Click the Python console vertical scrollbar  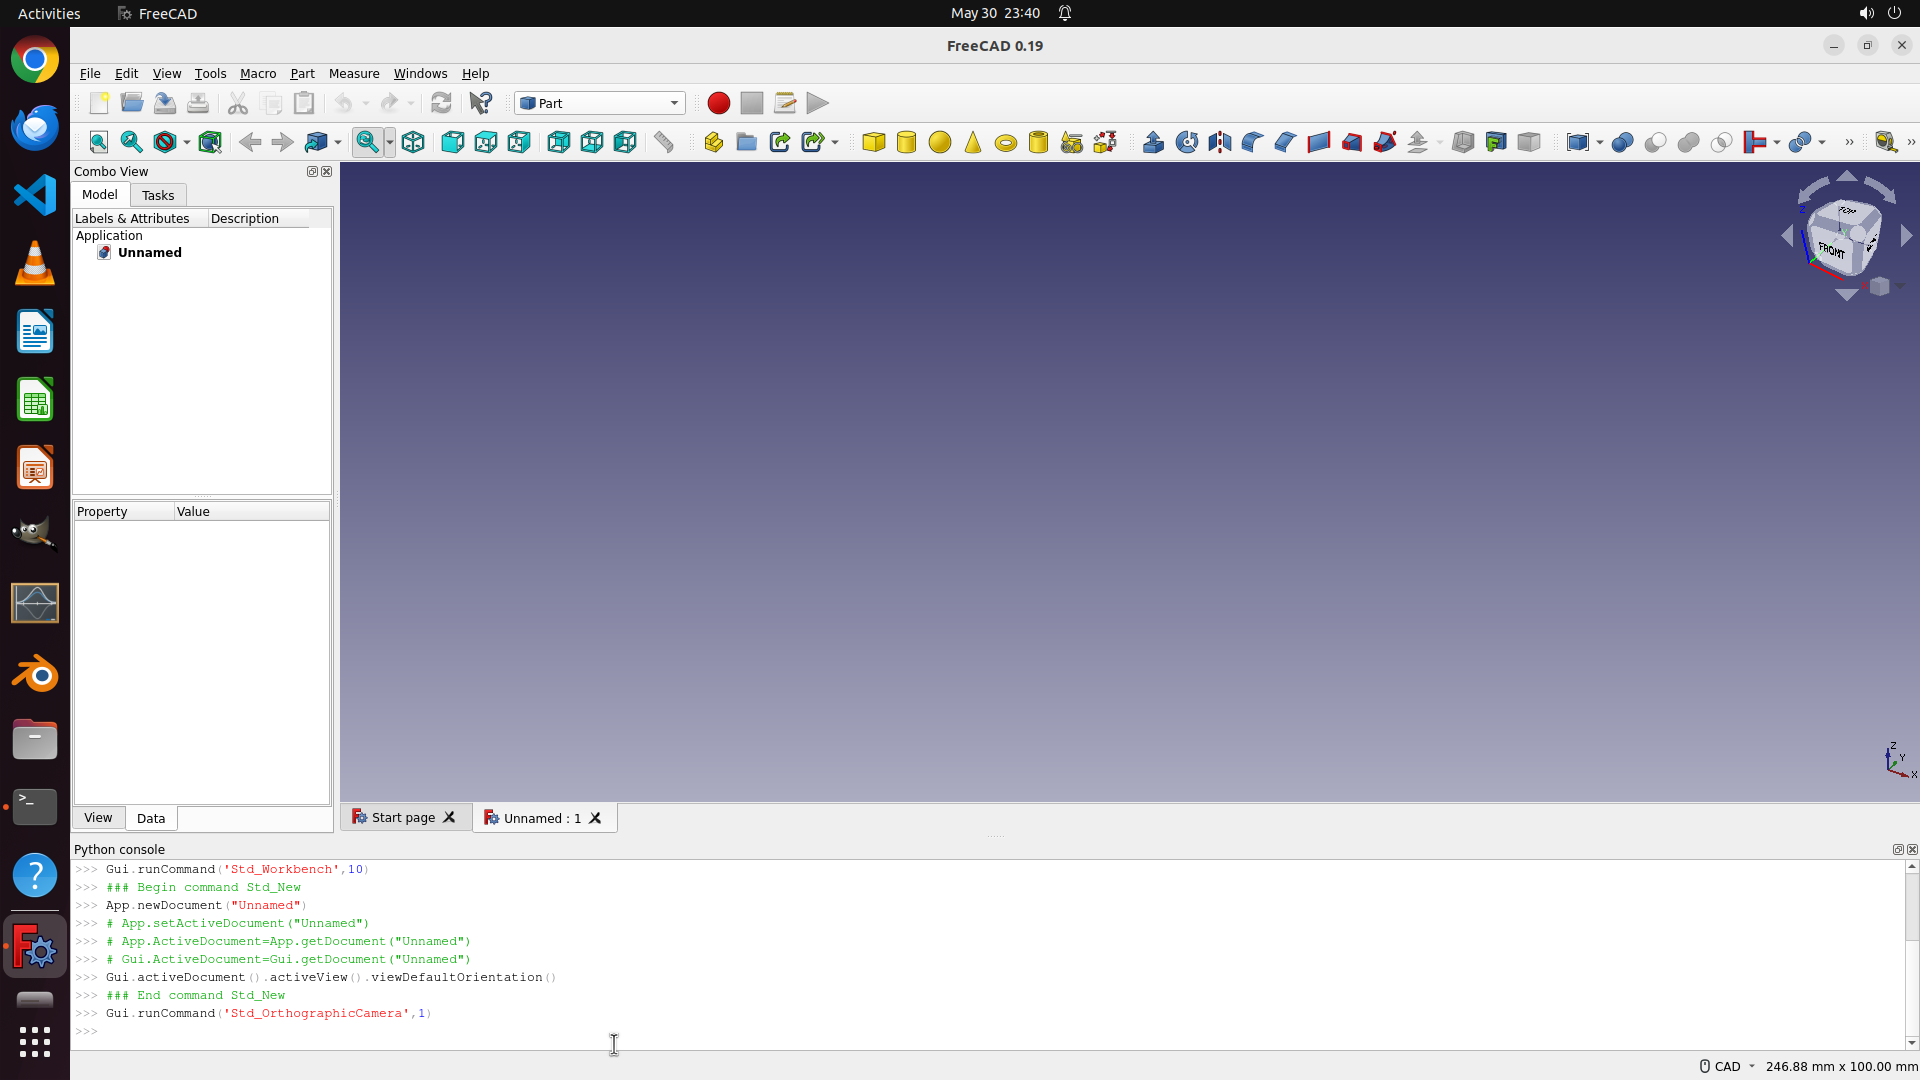click(1912, 955)
